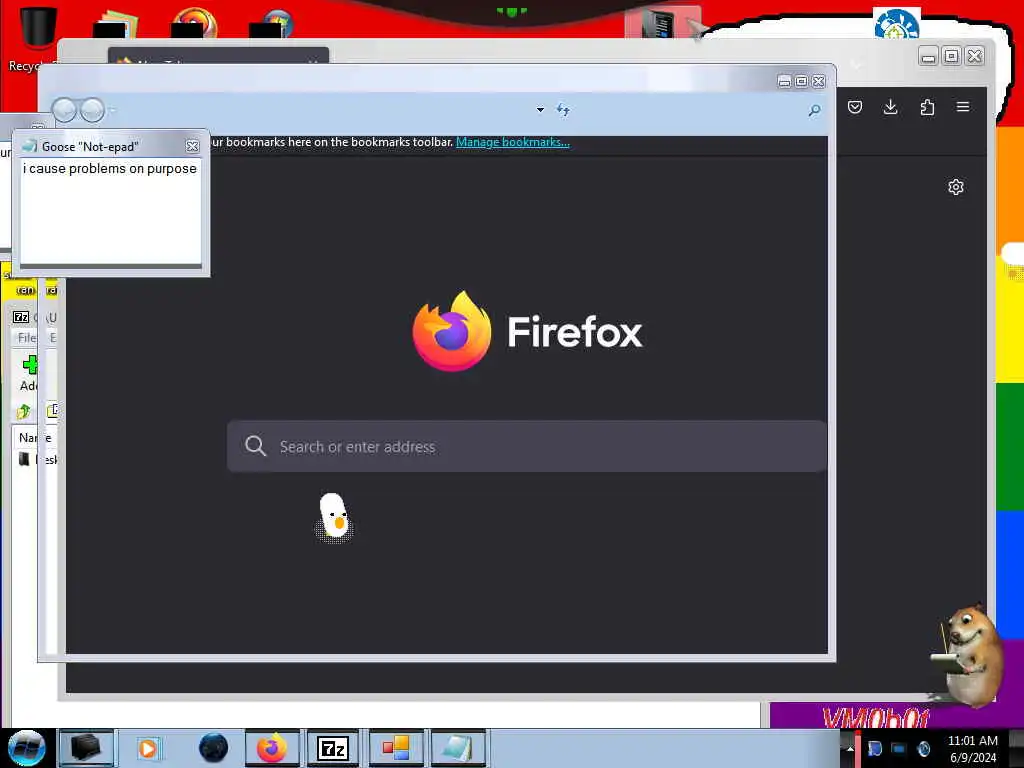The width and height of the screenshot is (1024, 768).
Task: Open the Windows Start menu orb
Action: (x=26, y=748)
